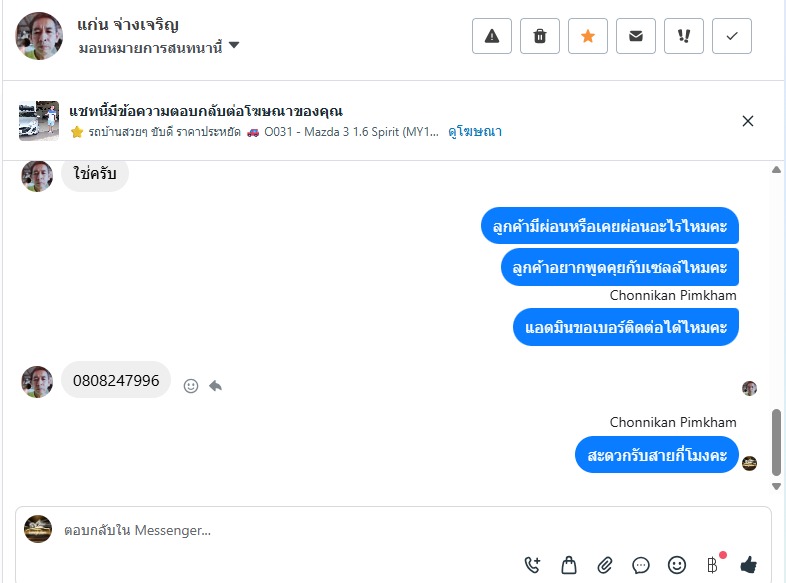Toggle the priority exclamation icon
This screenshot has width=786, height=583.
684,36
